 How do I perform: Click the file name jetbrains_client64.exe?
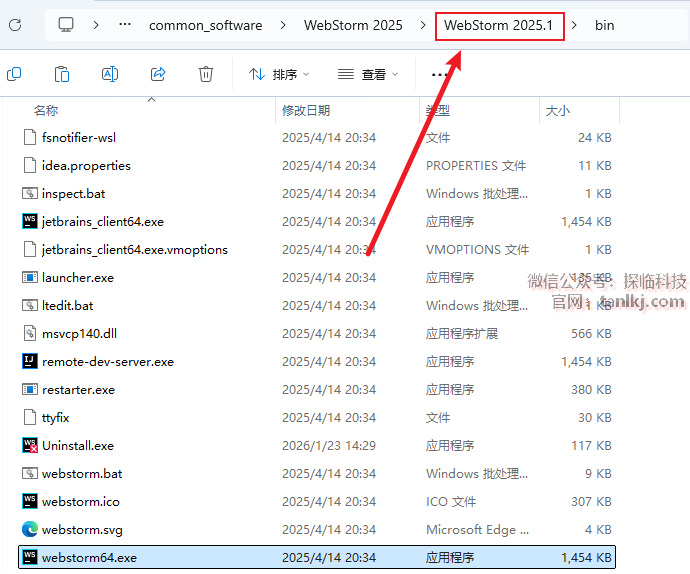coord(103,221)
